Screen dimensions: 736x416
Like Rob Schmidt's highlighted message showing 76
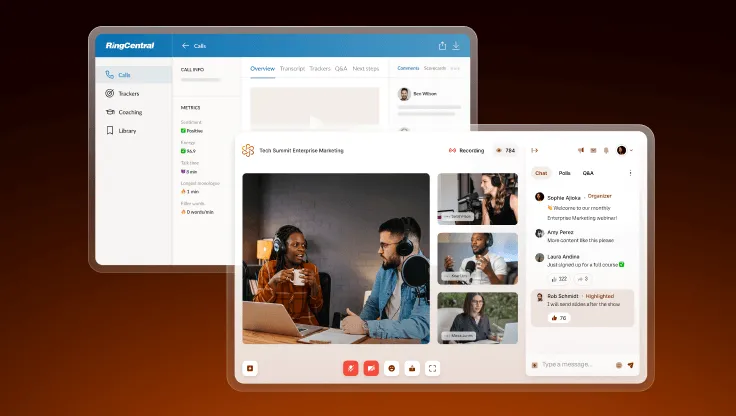coord(559,318)
